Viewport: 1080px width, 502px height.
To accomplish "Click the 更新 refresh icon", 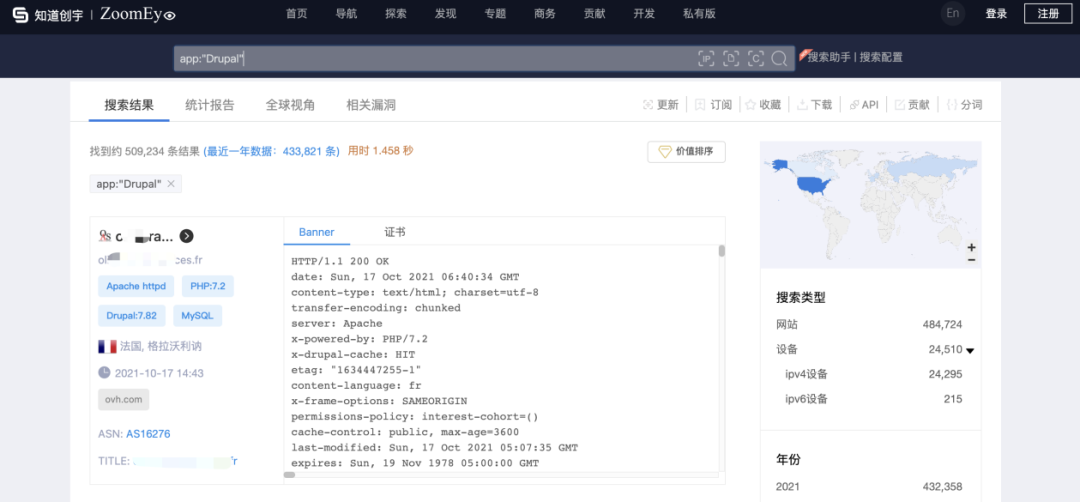I will point(647,105).
